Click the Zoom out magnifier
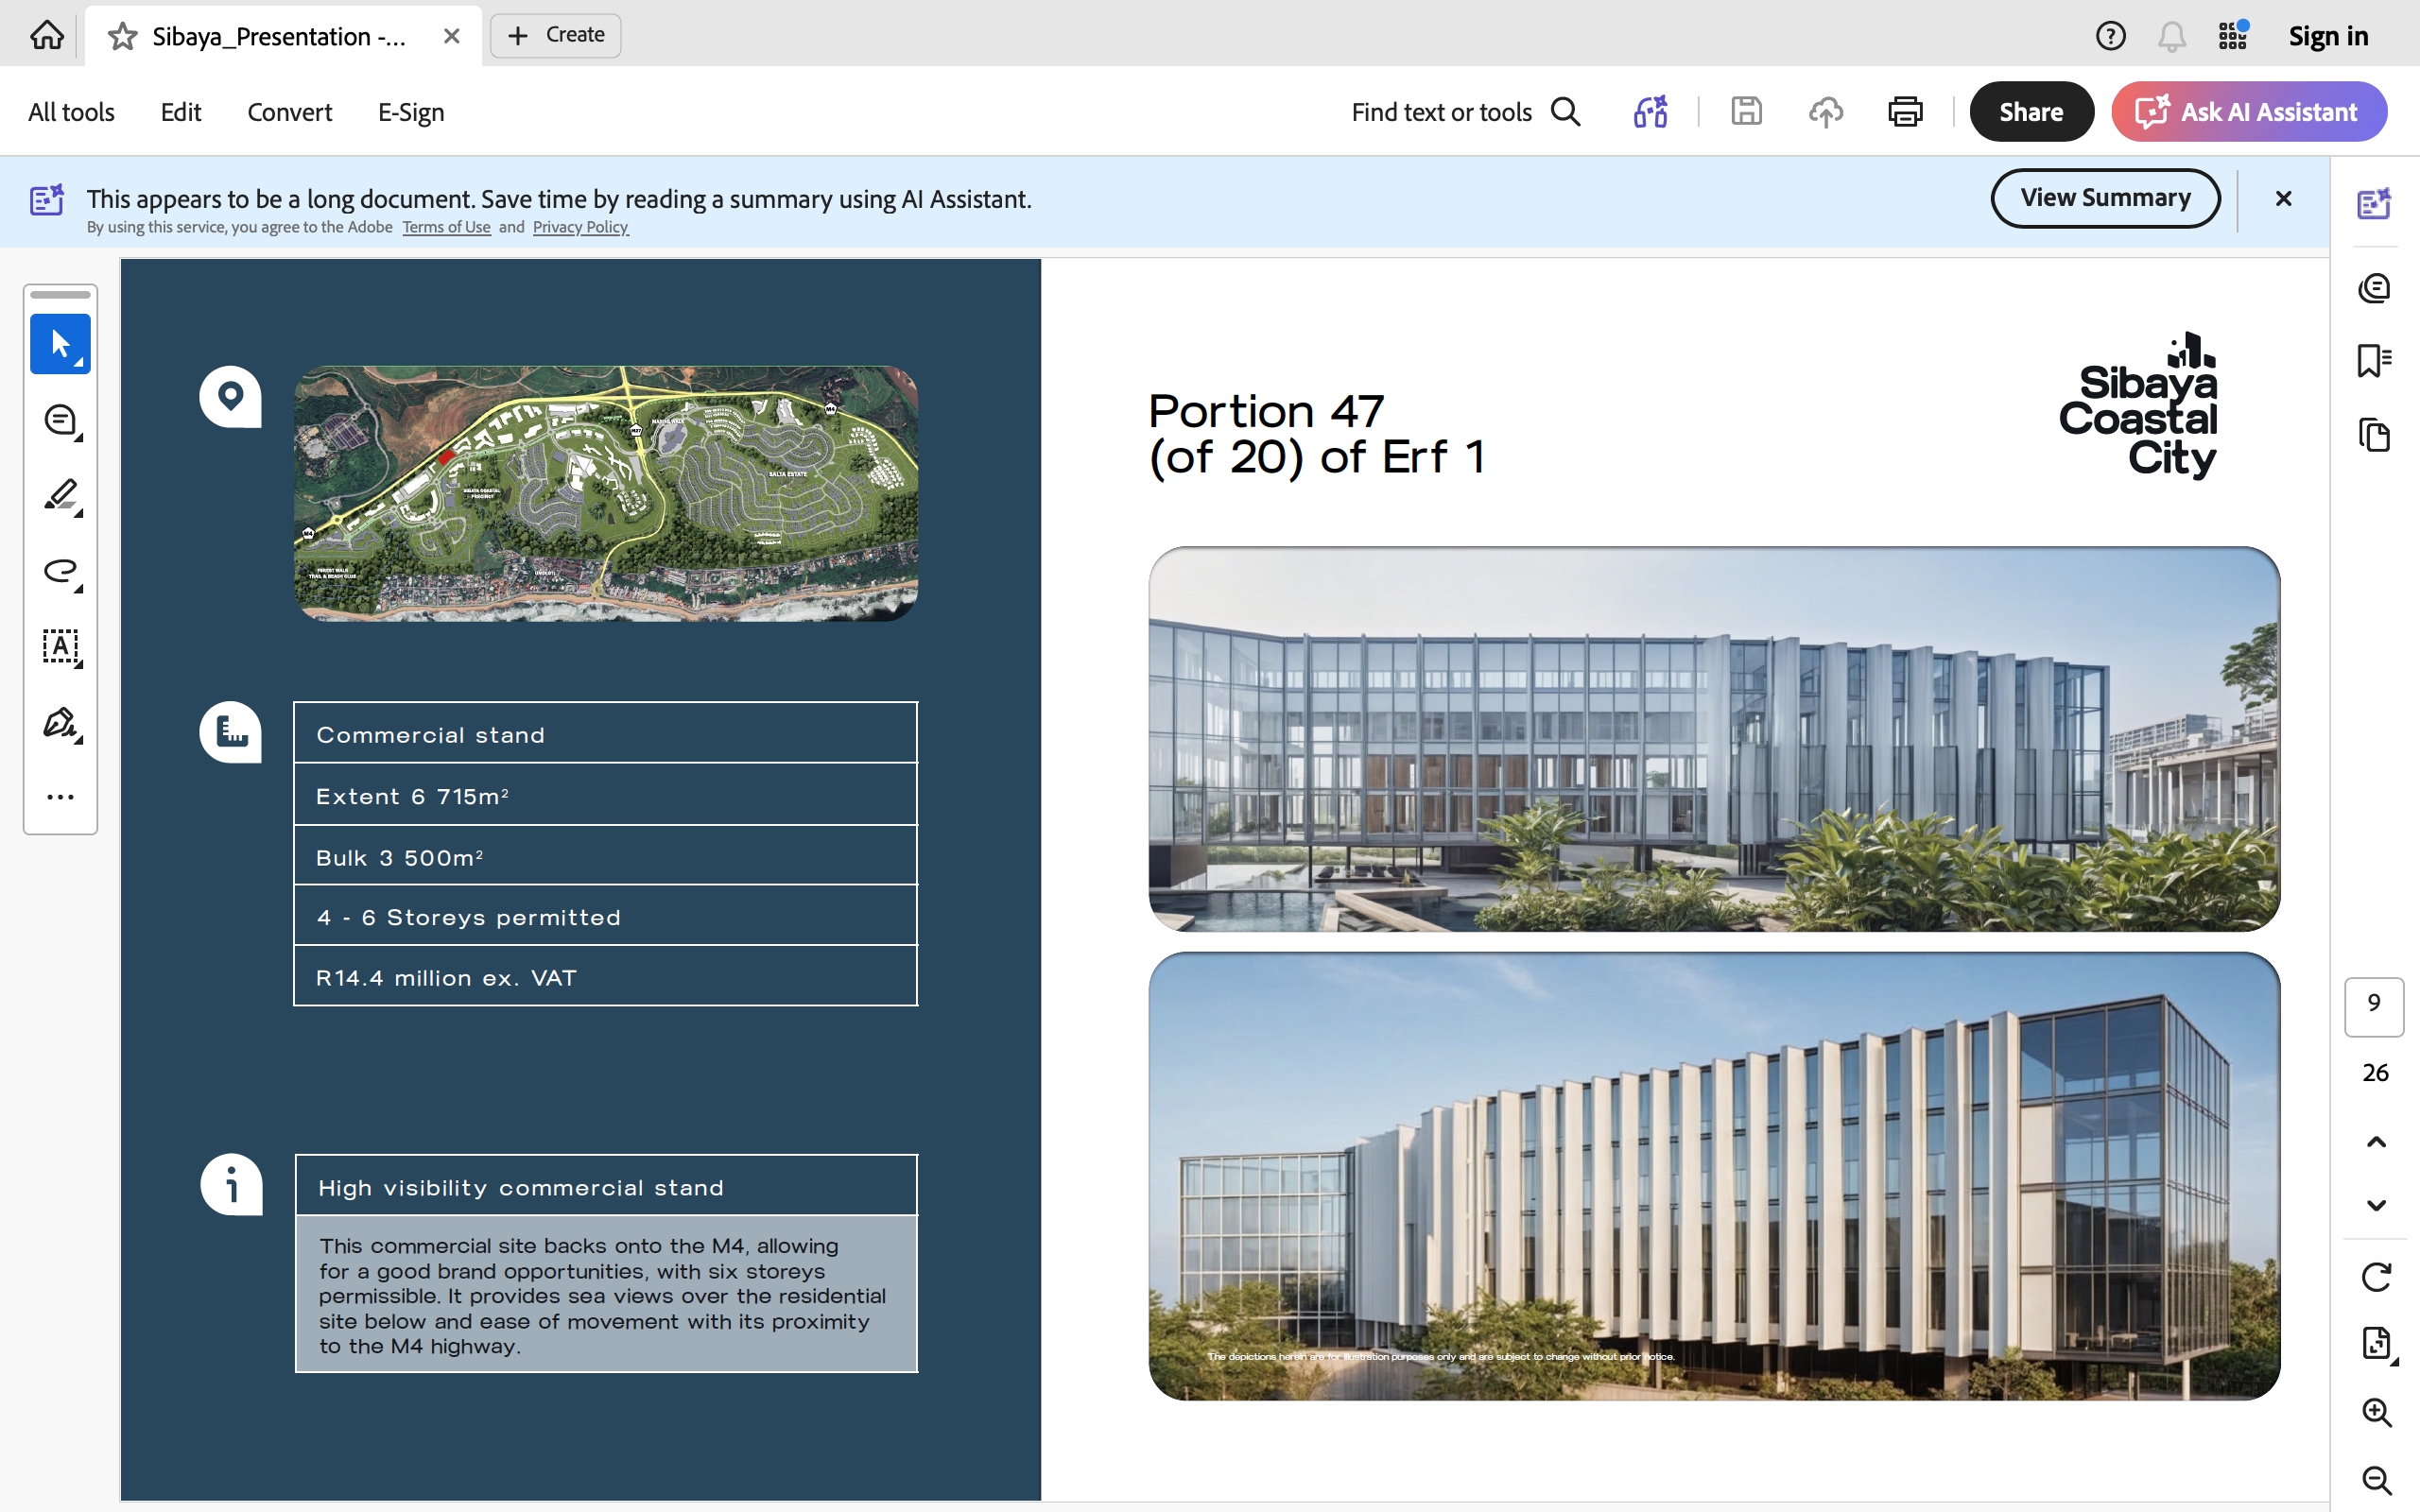 point(2376,1481)
